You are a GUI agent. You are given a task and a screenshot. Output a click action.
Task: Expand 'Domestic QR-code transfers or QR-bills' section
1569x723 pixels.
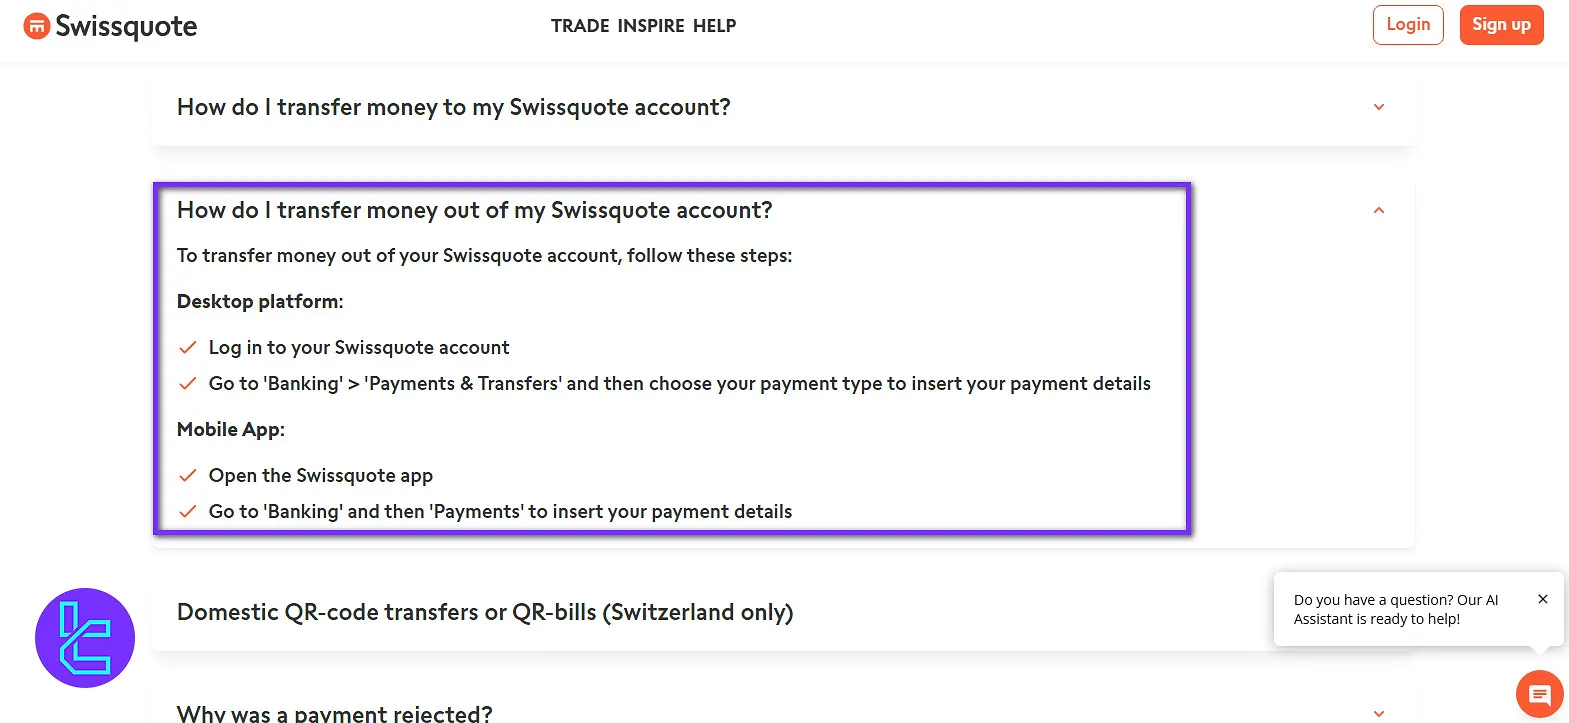[484, 612]
